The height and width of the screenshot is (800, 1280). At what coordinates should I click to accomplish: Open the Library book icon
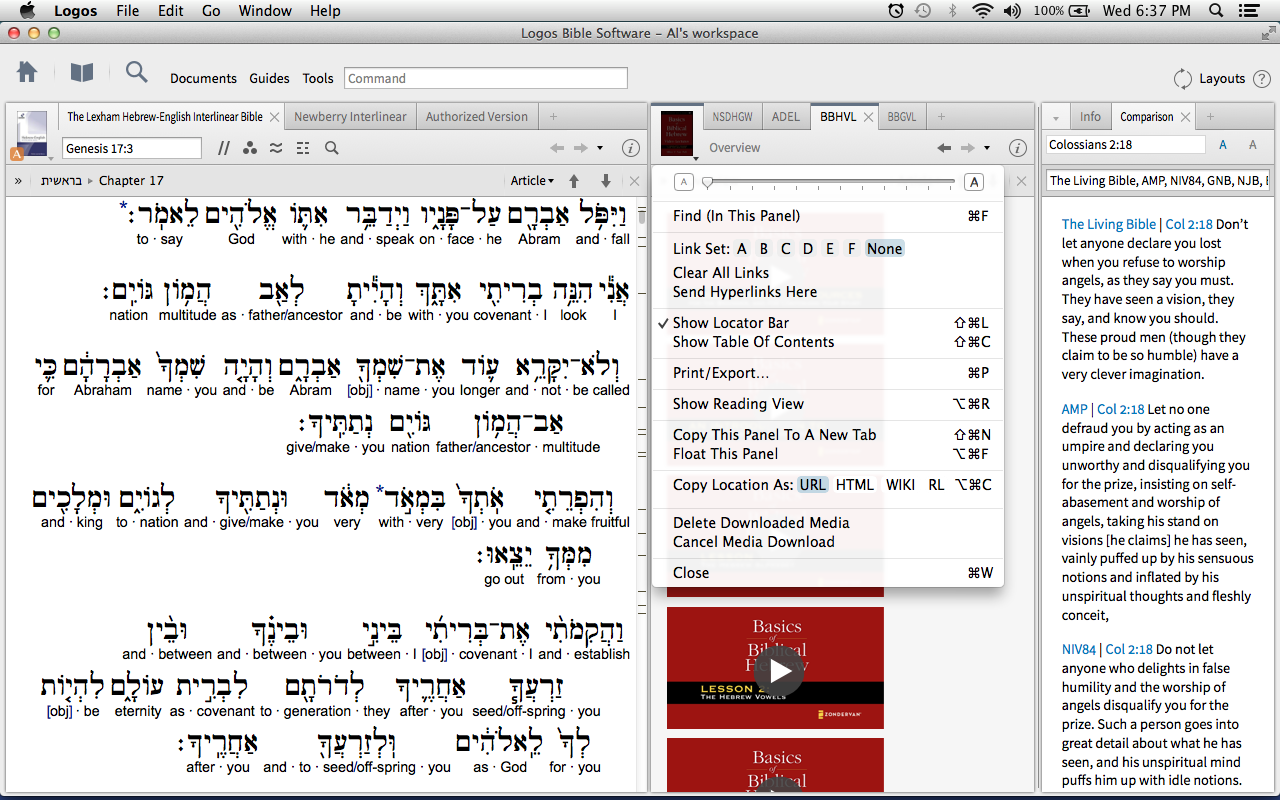[81, 72]
